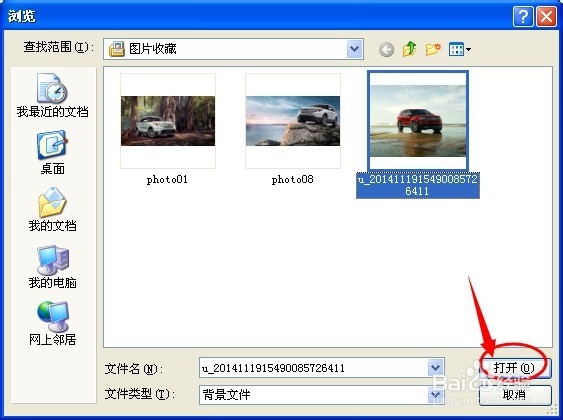Expand the 文件名 dropdown arrow
Screen dimensions: 563x420
point(435,367)
